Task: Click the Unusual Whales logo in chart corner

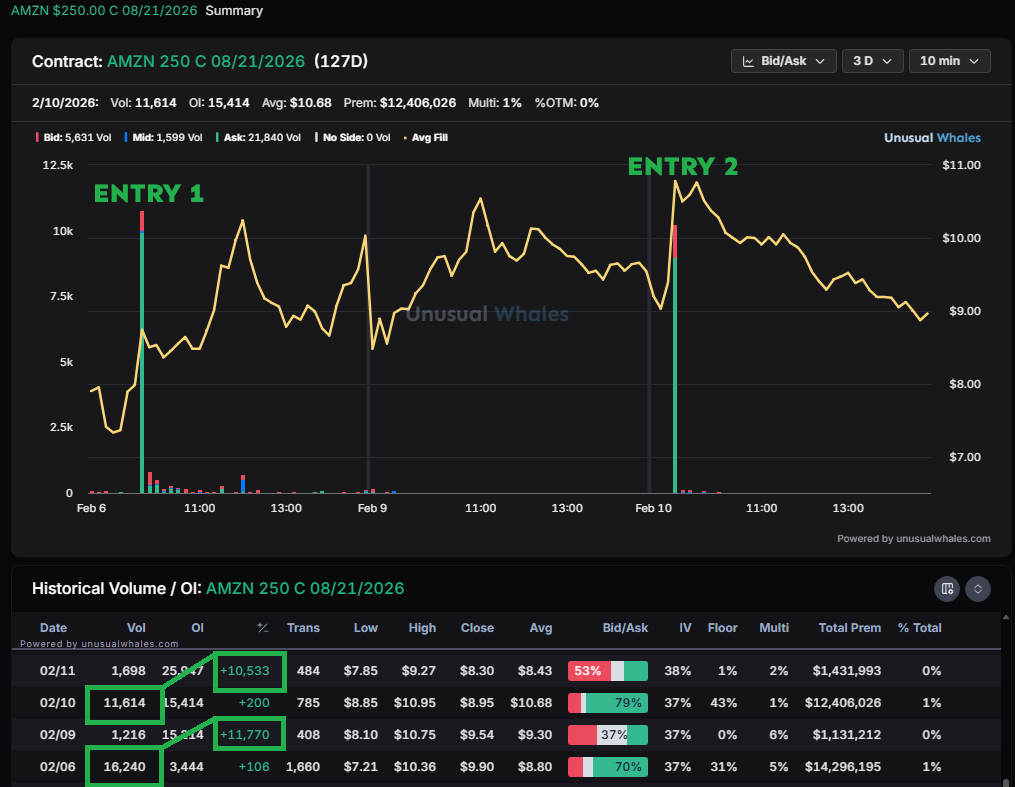Action: 932,138
